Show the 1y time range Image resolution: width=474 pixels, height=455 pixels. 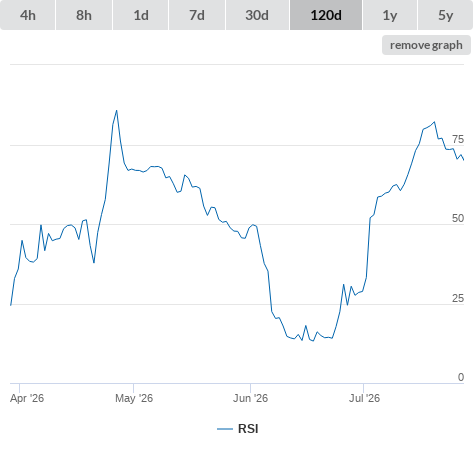[390, 15]
